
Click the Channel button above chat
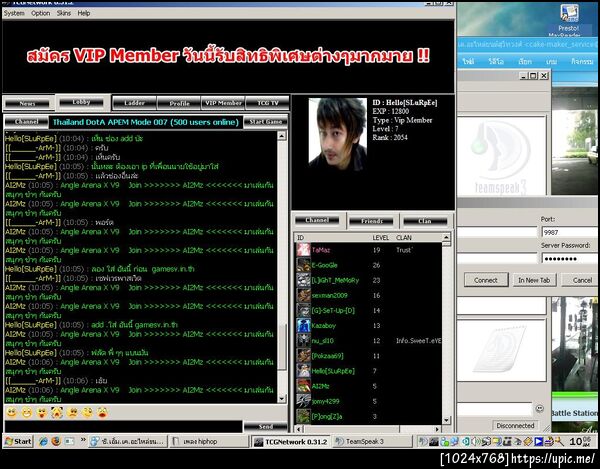[26, 122]
